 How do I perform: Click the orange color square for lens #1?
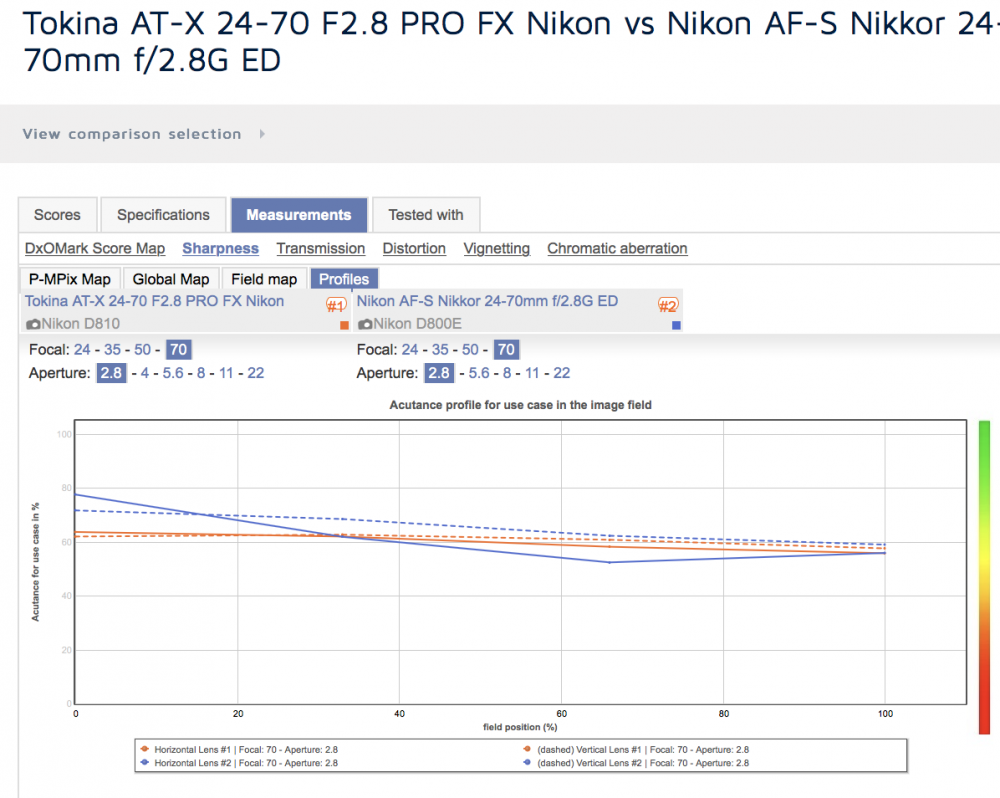coord(344,325)
